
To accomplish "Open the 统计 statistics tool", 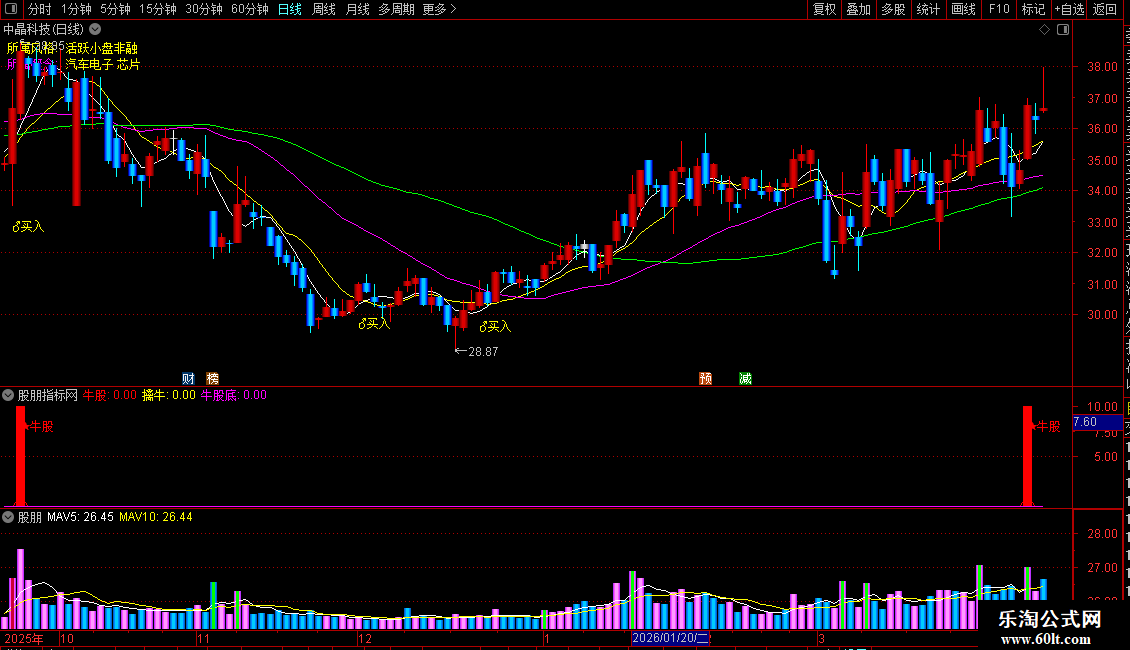I will click(927, 9).
